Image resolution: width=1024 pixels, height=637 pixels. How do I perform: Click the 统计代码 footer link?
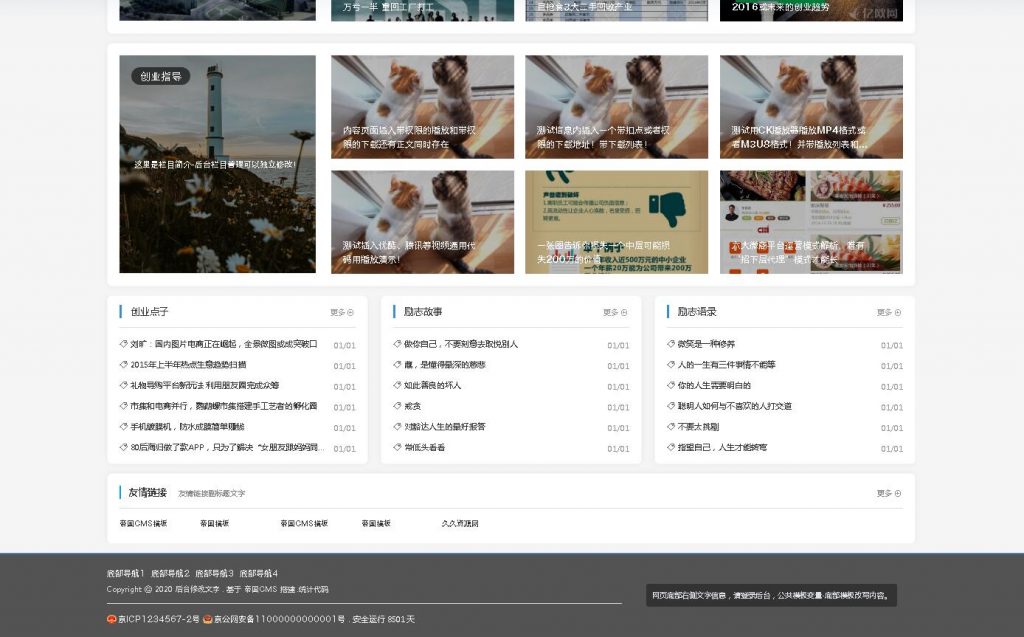tap(313, 589)
